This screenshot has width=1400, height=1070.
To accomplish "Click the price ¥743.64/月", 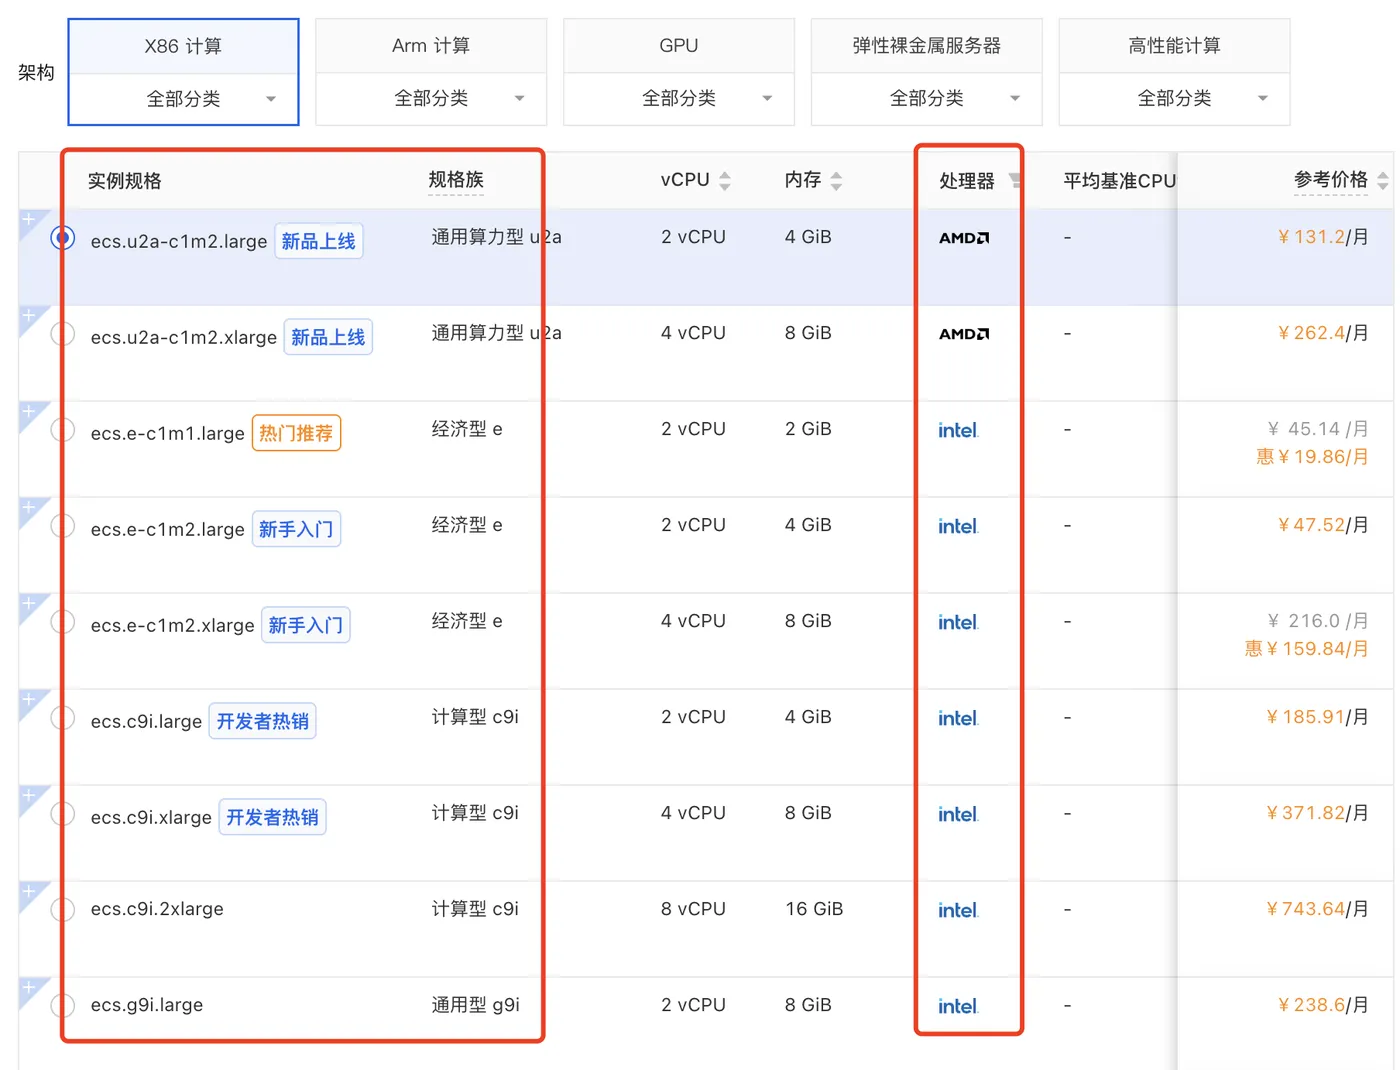I will (1317, 909).
